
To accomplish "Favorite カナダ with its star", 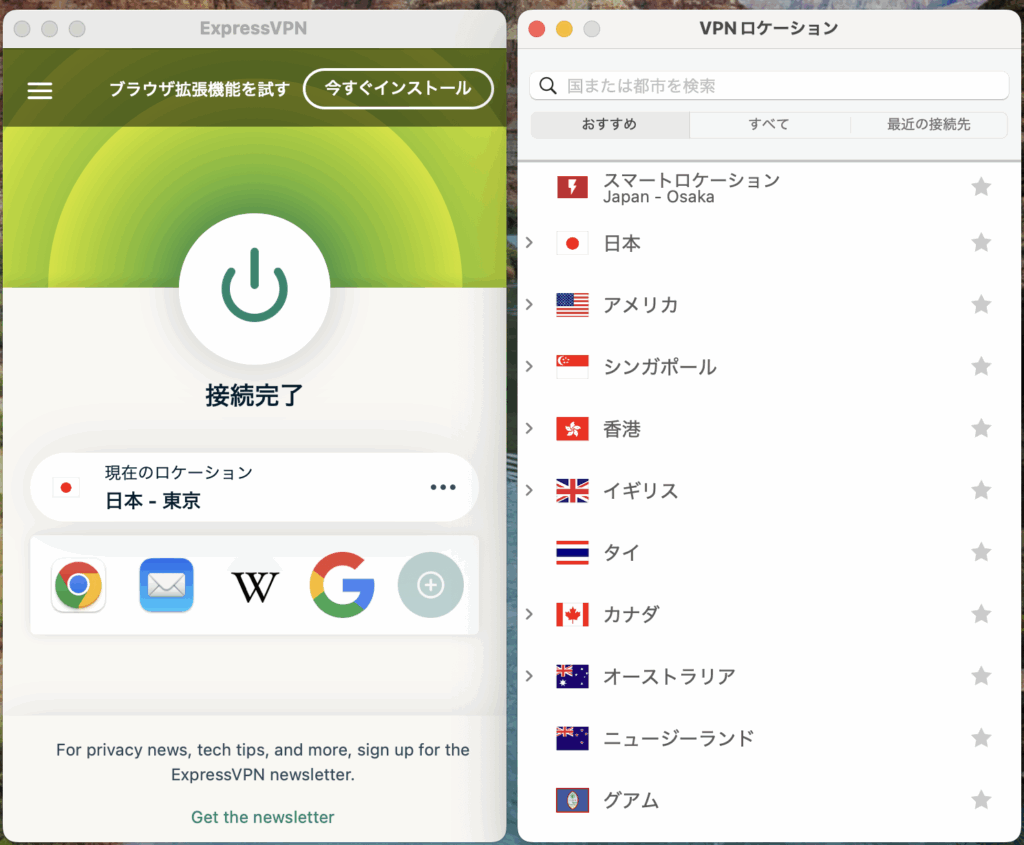I will (x=981, y=614).
